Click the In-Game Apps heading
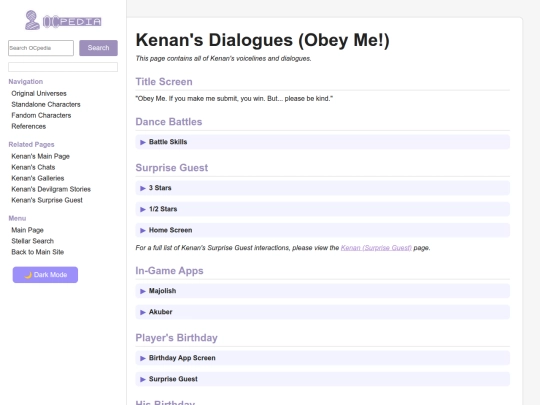The height and width of the screenshot is (405, 540). (x=169, y=271)
